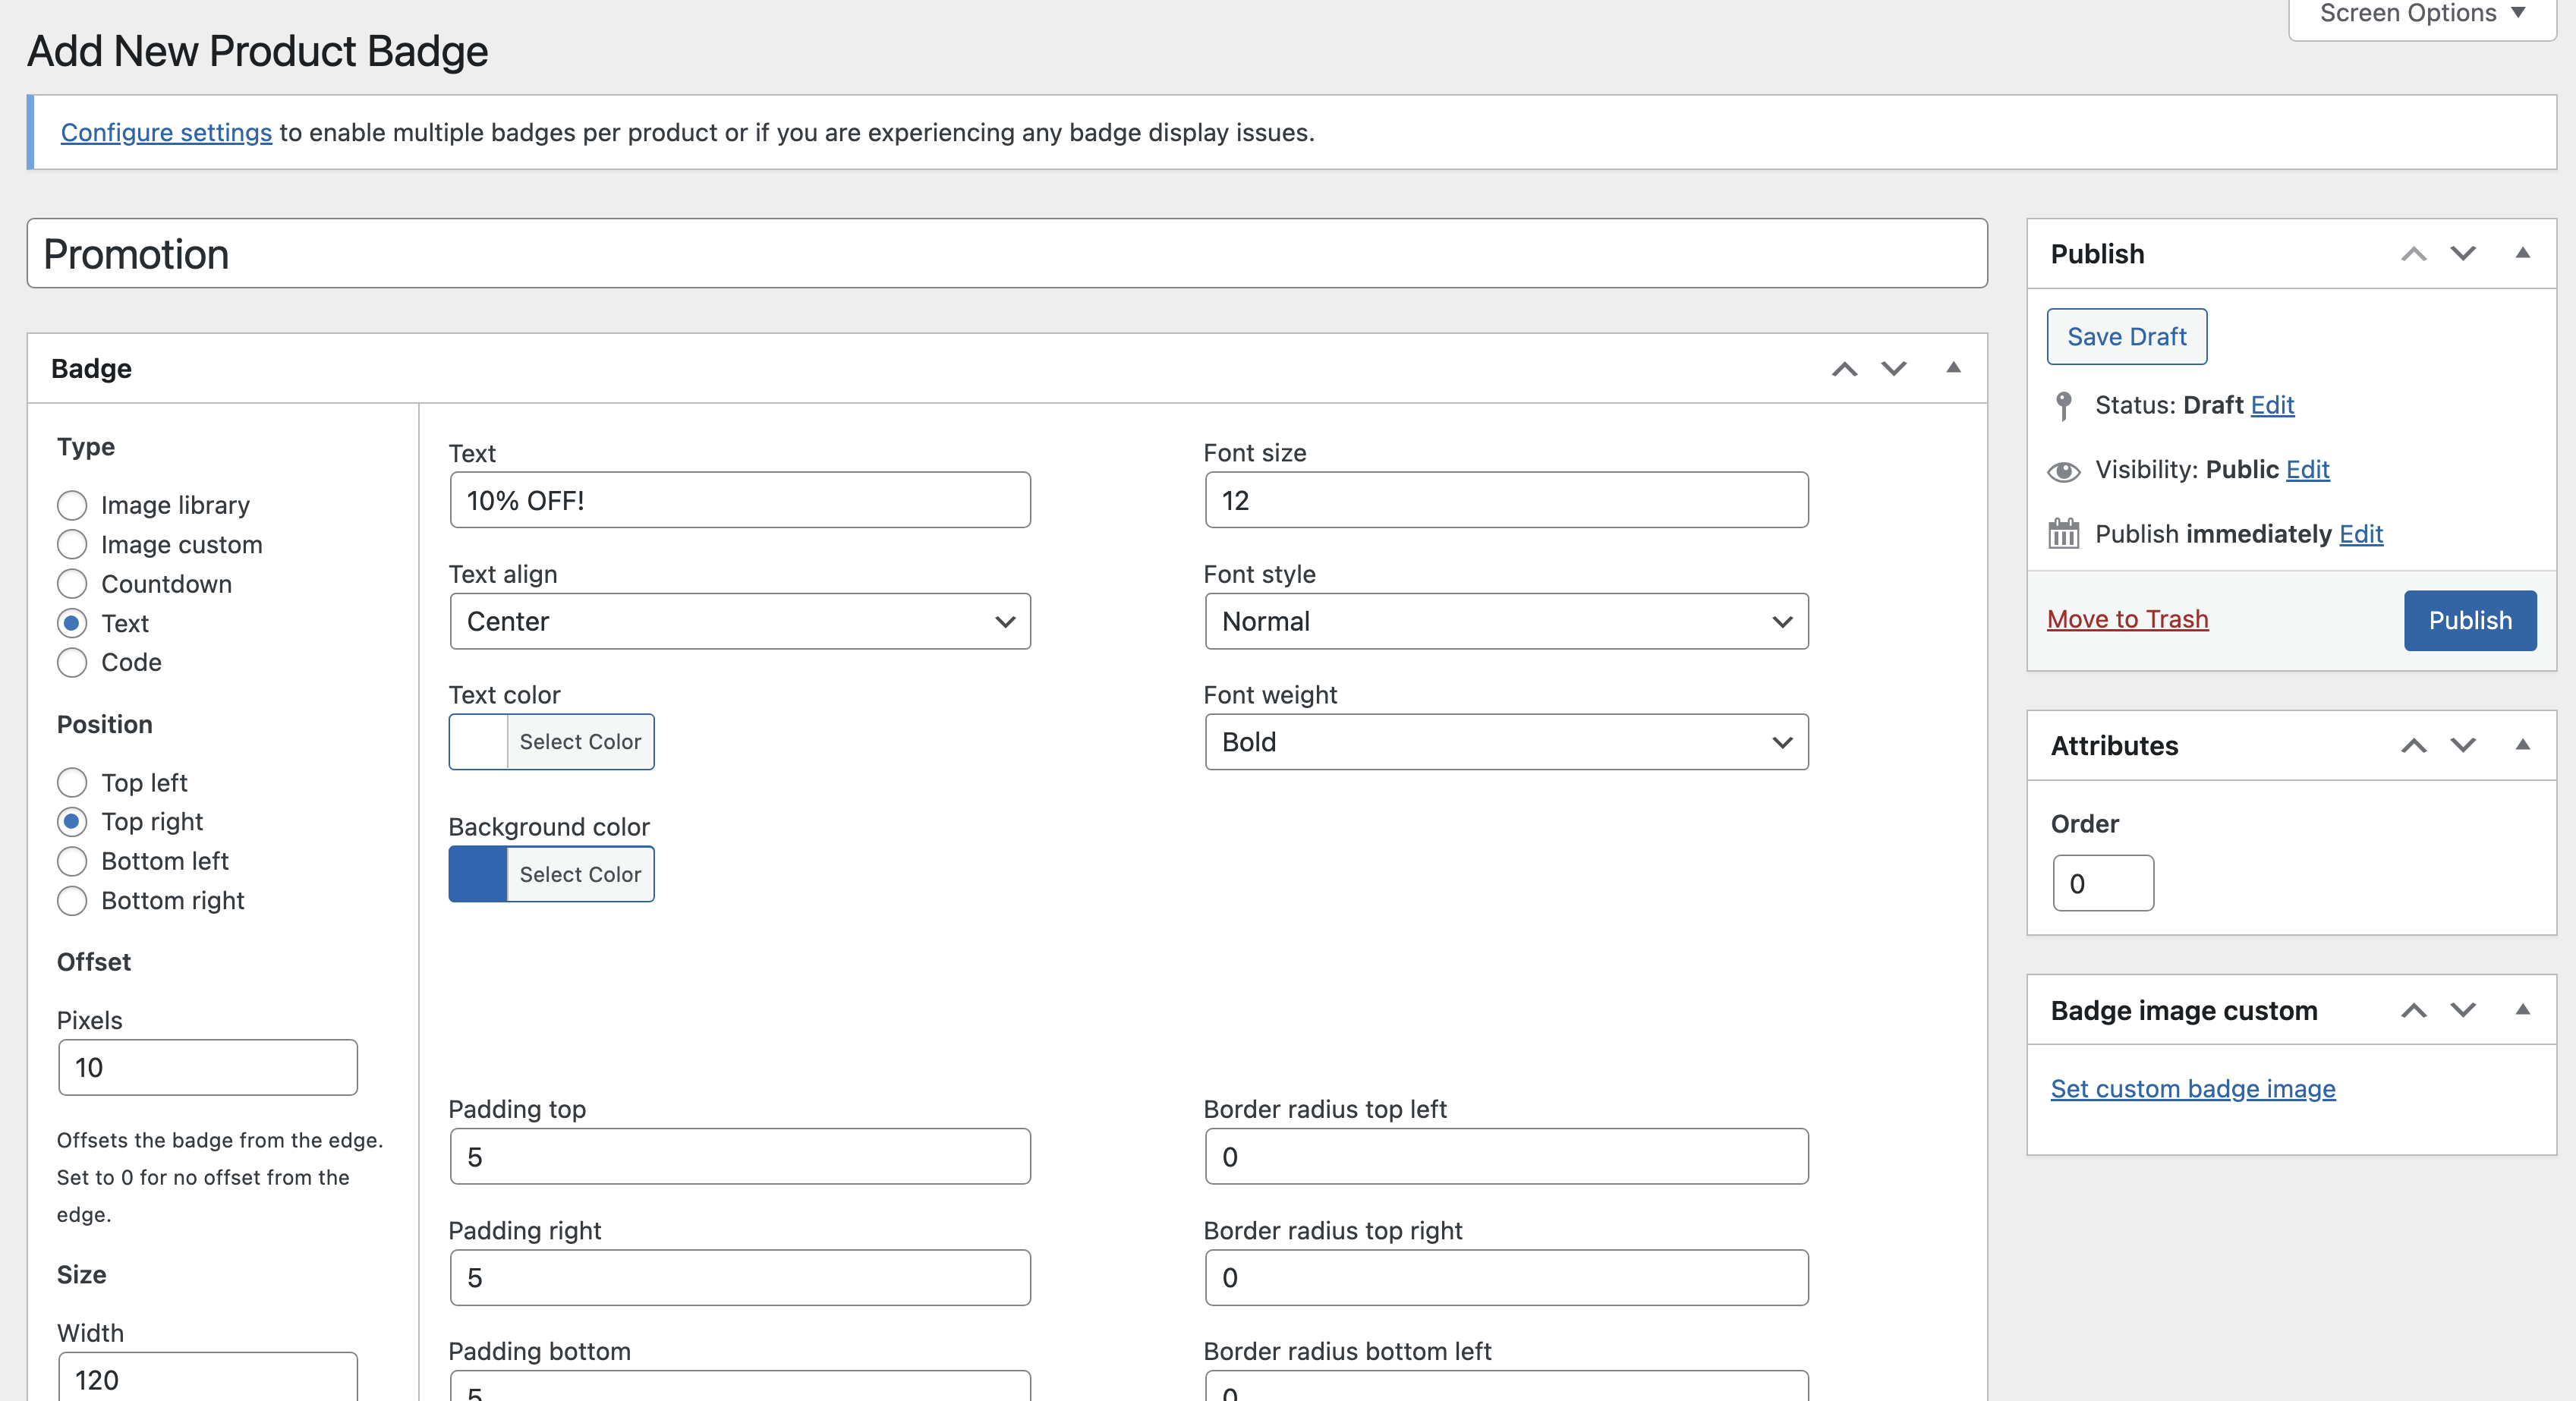Click Move to Trash
Screen dimensions: 2576x1401
coord(2128,619)
